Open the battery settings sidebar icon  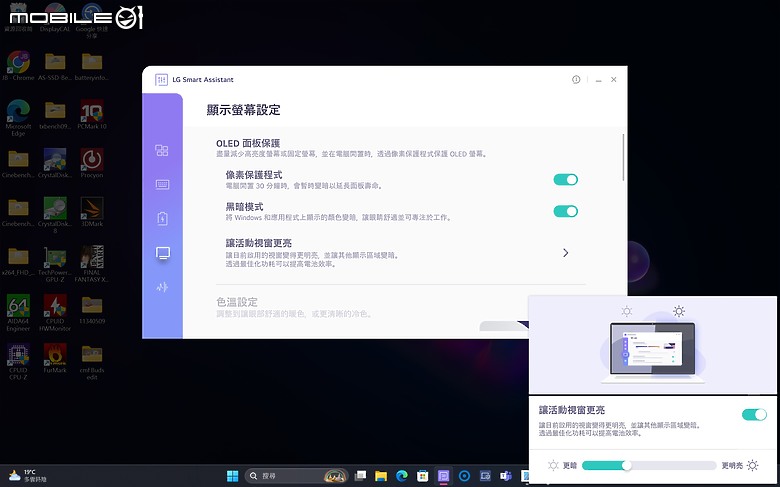click(162, 218)
